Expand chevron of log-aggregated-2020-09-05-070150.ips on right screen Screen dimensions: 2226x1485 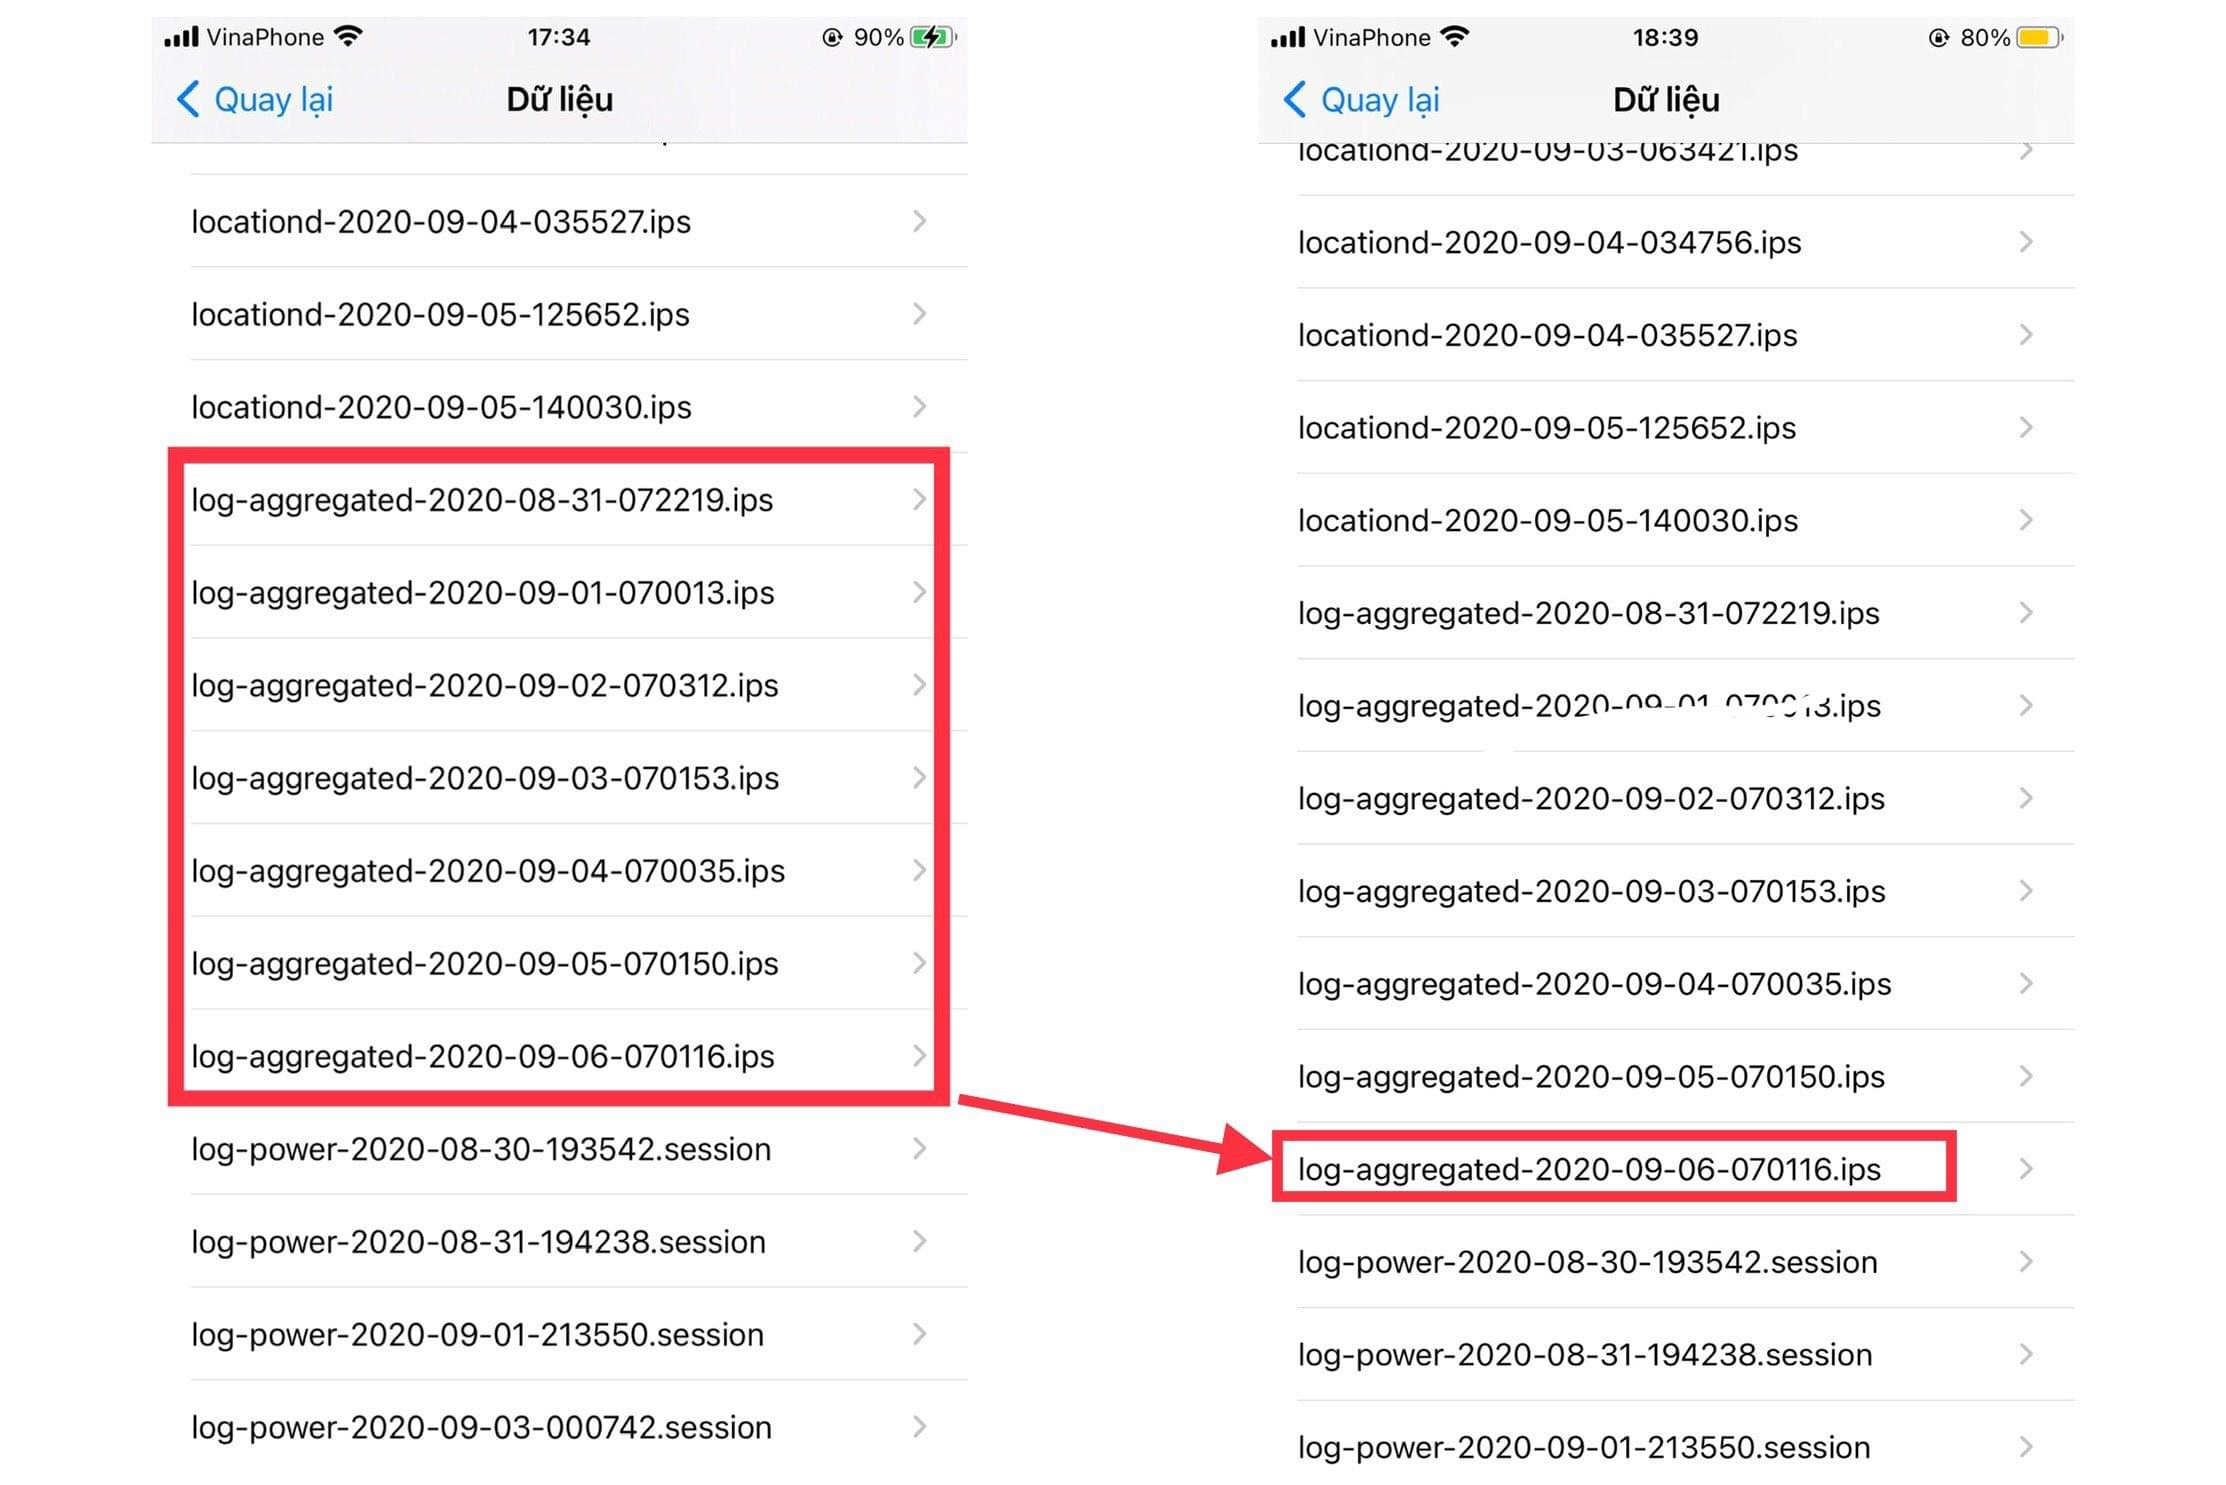(2025, 1076)
